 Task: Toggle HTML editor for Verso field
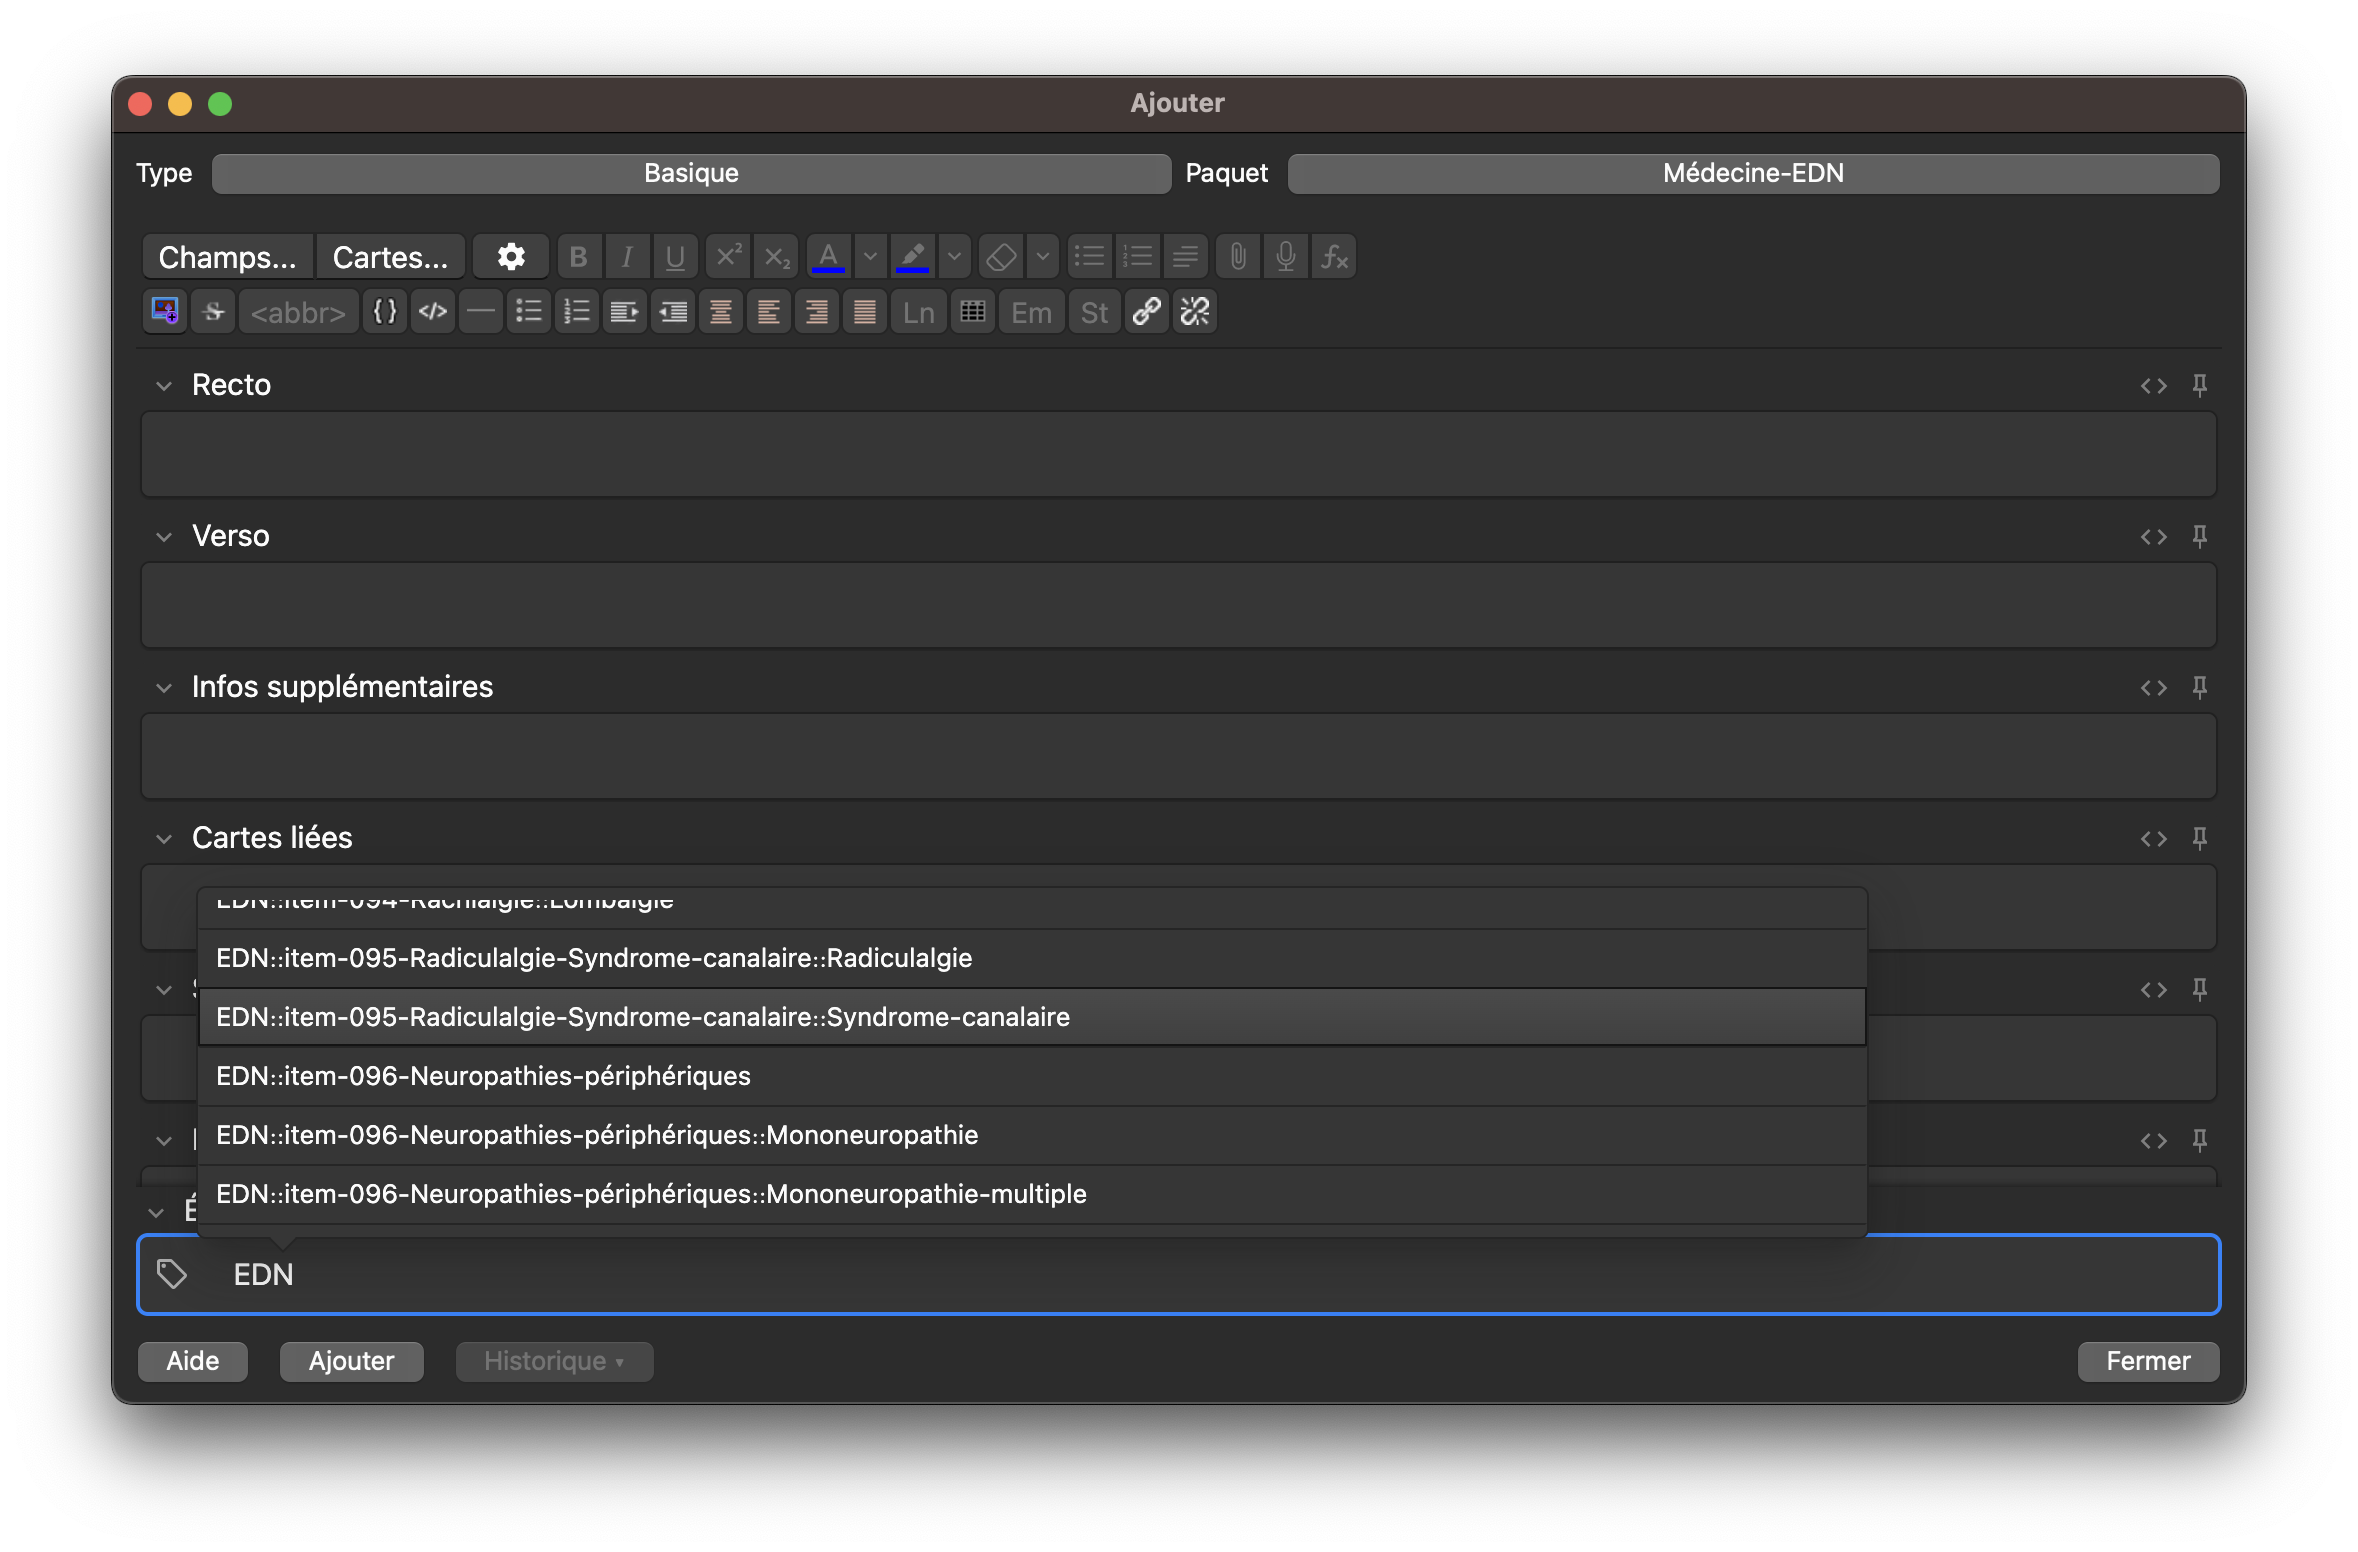2153,537
